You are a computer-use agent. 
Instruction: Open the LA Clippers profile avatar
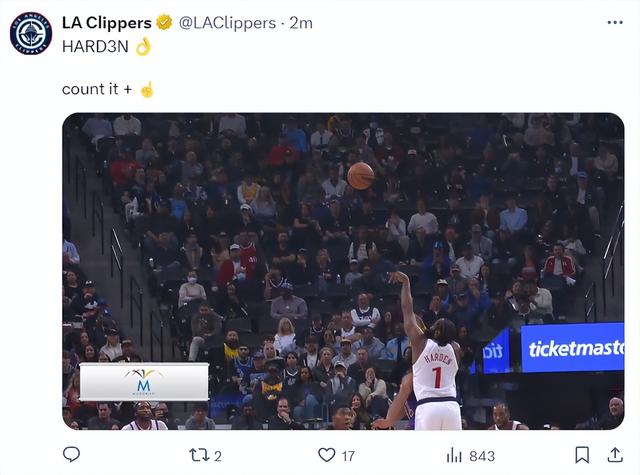31,33
